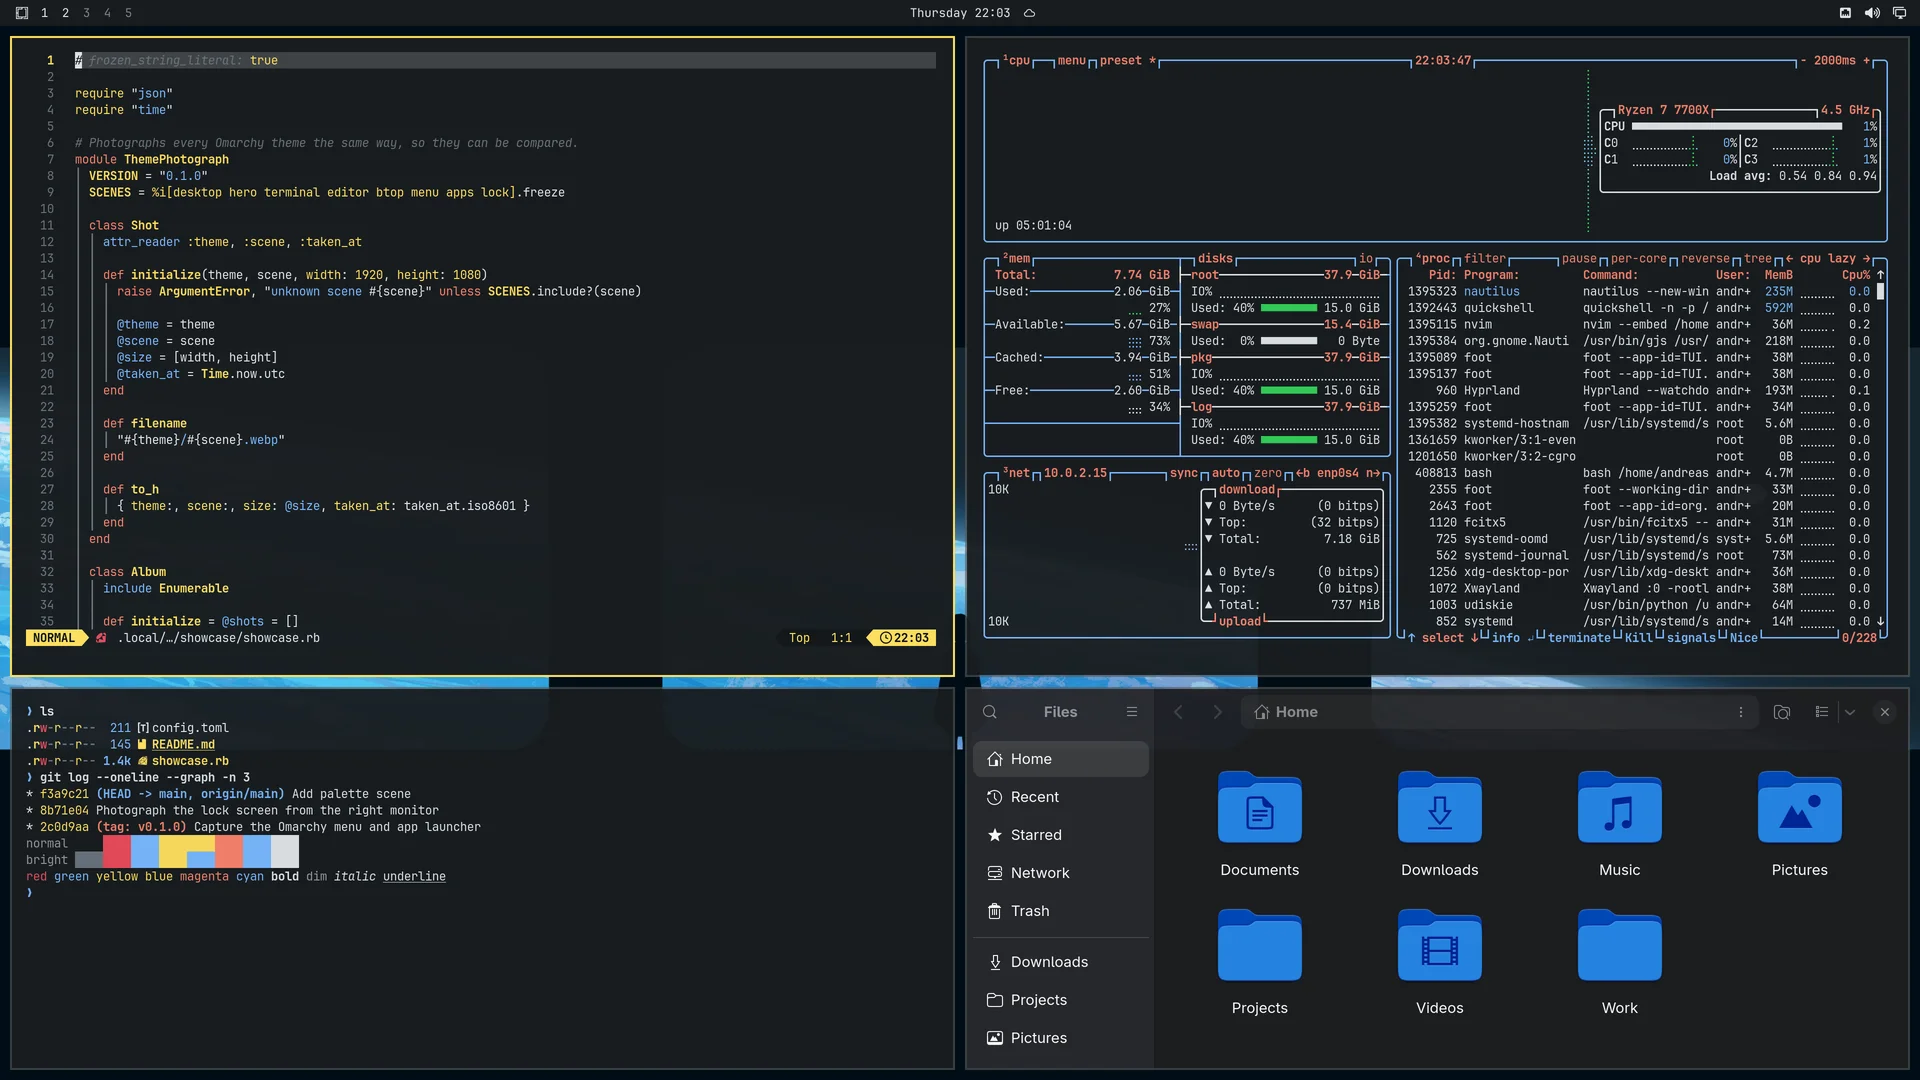Toggle reverse sorting in btop proc
1920x1080 pixels.
(1705, 258)
